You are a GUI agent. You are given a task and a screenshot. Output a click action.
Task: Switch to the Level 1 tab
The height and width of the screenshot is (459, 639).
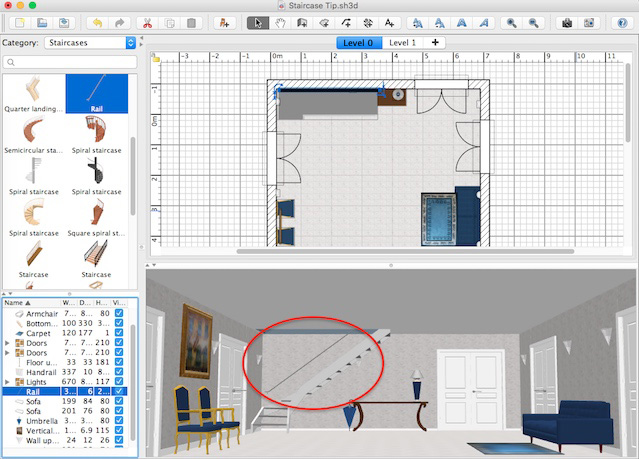tap(401, 43)
